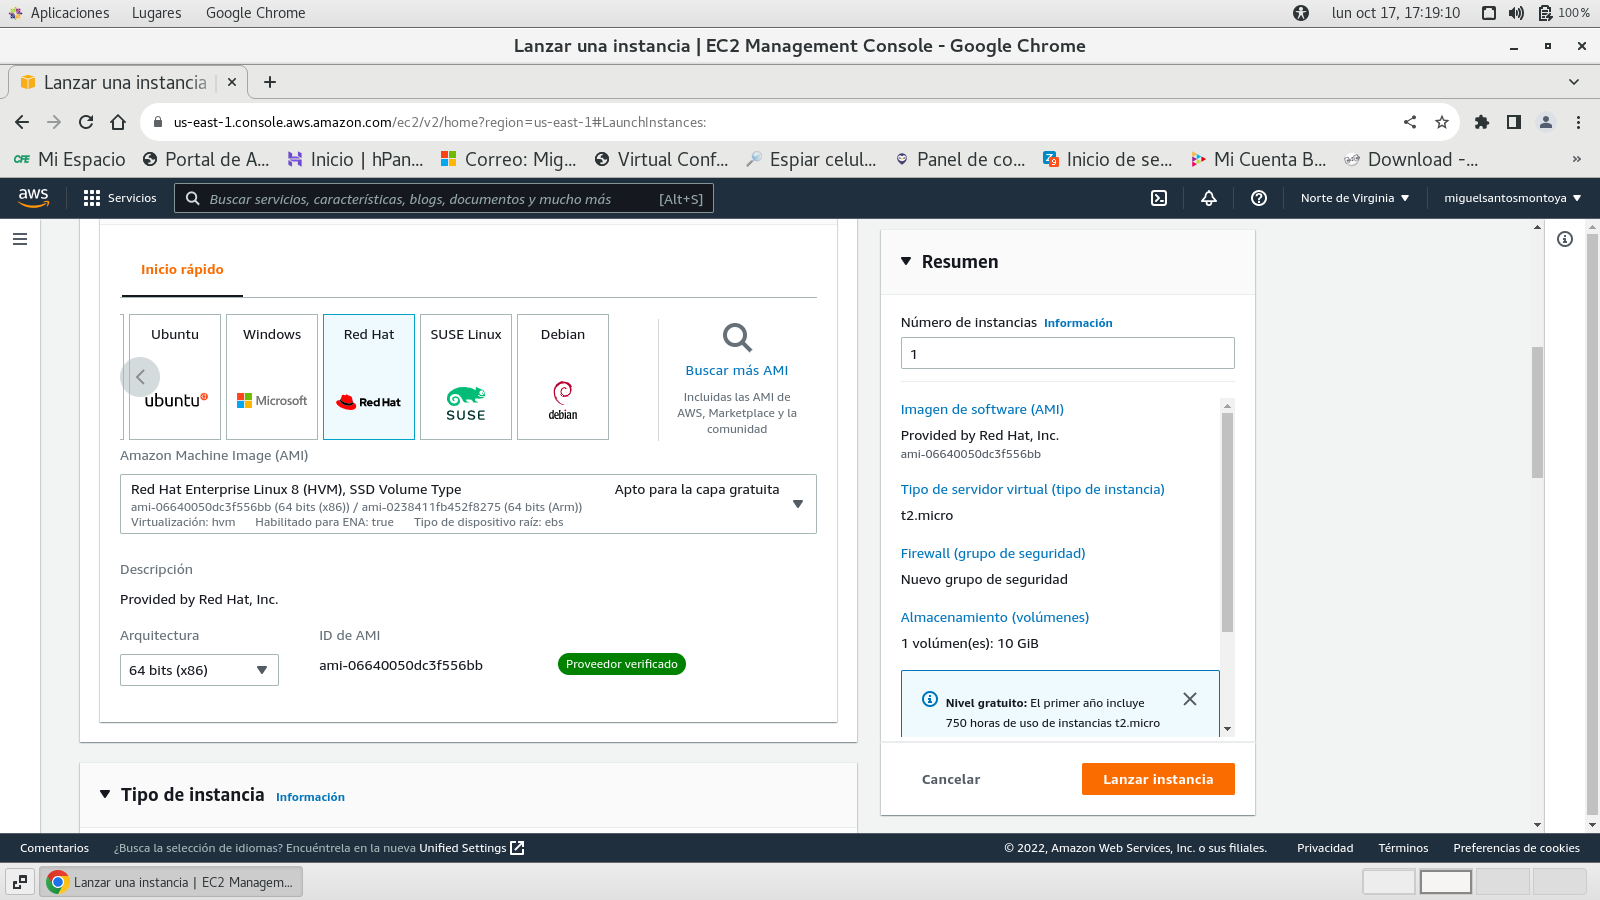
Task: Open Preferencias de cookies
Action: [x=1516, y=848]
